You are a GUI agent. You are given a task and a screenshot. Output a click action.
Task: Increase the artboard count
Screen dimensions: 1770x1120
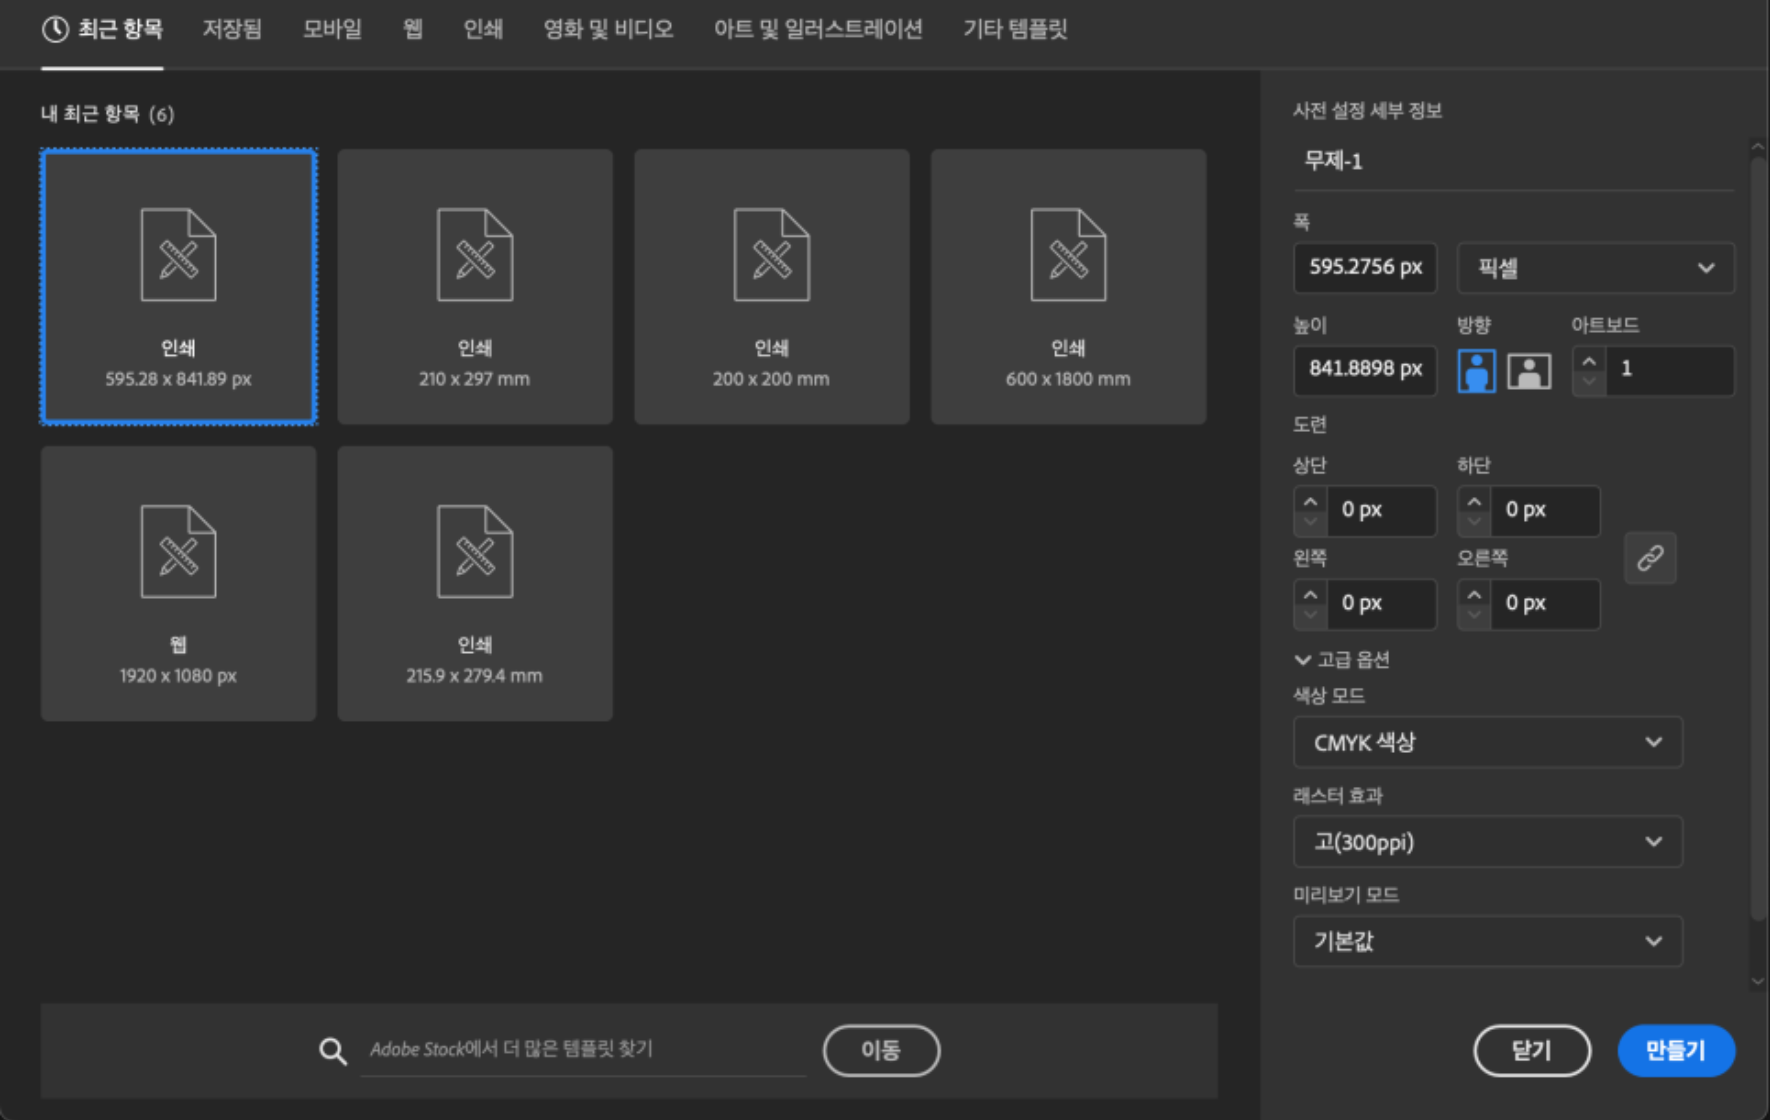(x=1589, y=359)
